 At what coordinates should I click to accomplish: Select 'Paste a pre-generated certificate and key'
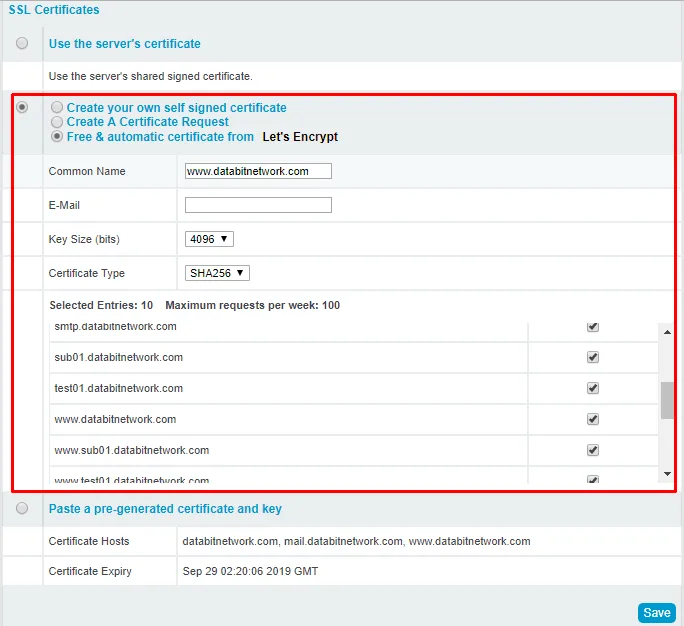22,508
